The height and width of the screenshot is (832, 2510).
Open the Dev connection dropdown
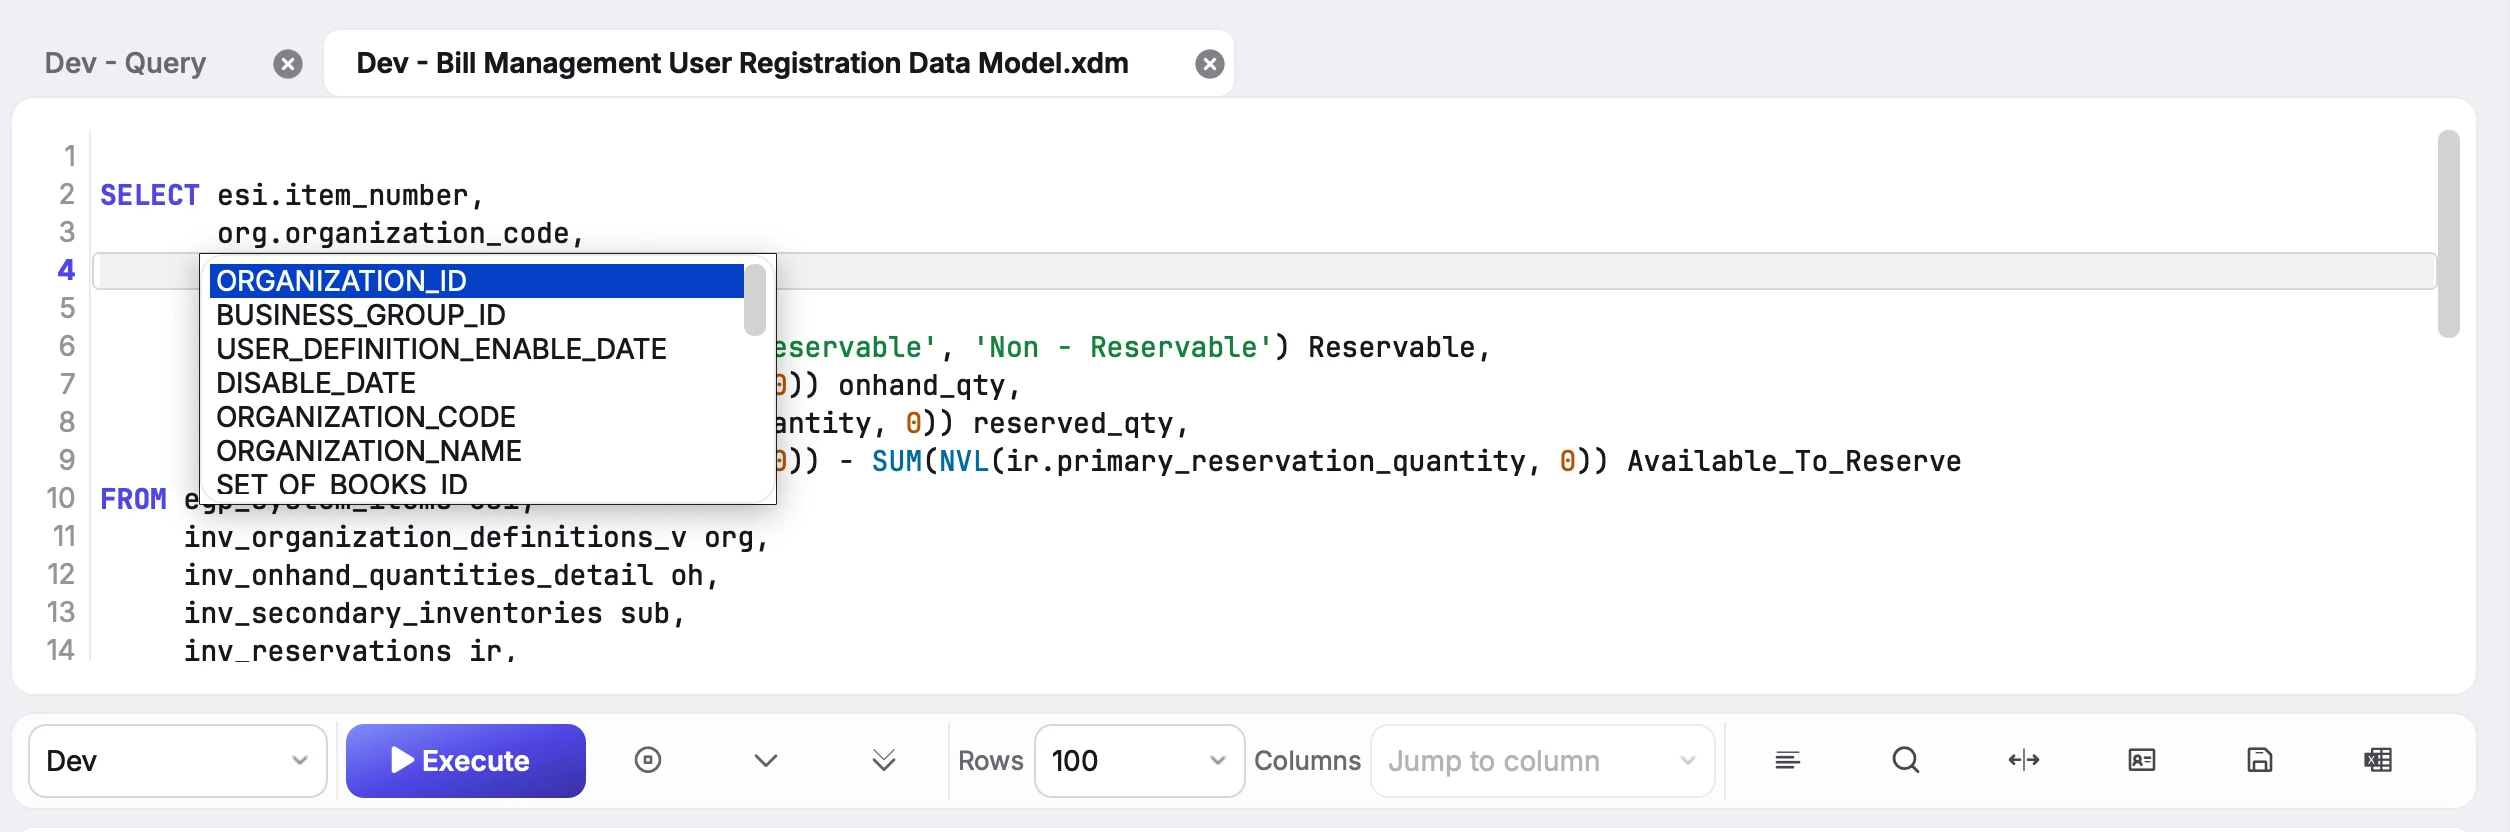pyautogui.click(x=178, y=761)
